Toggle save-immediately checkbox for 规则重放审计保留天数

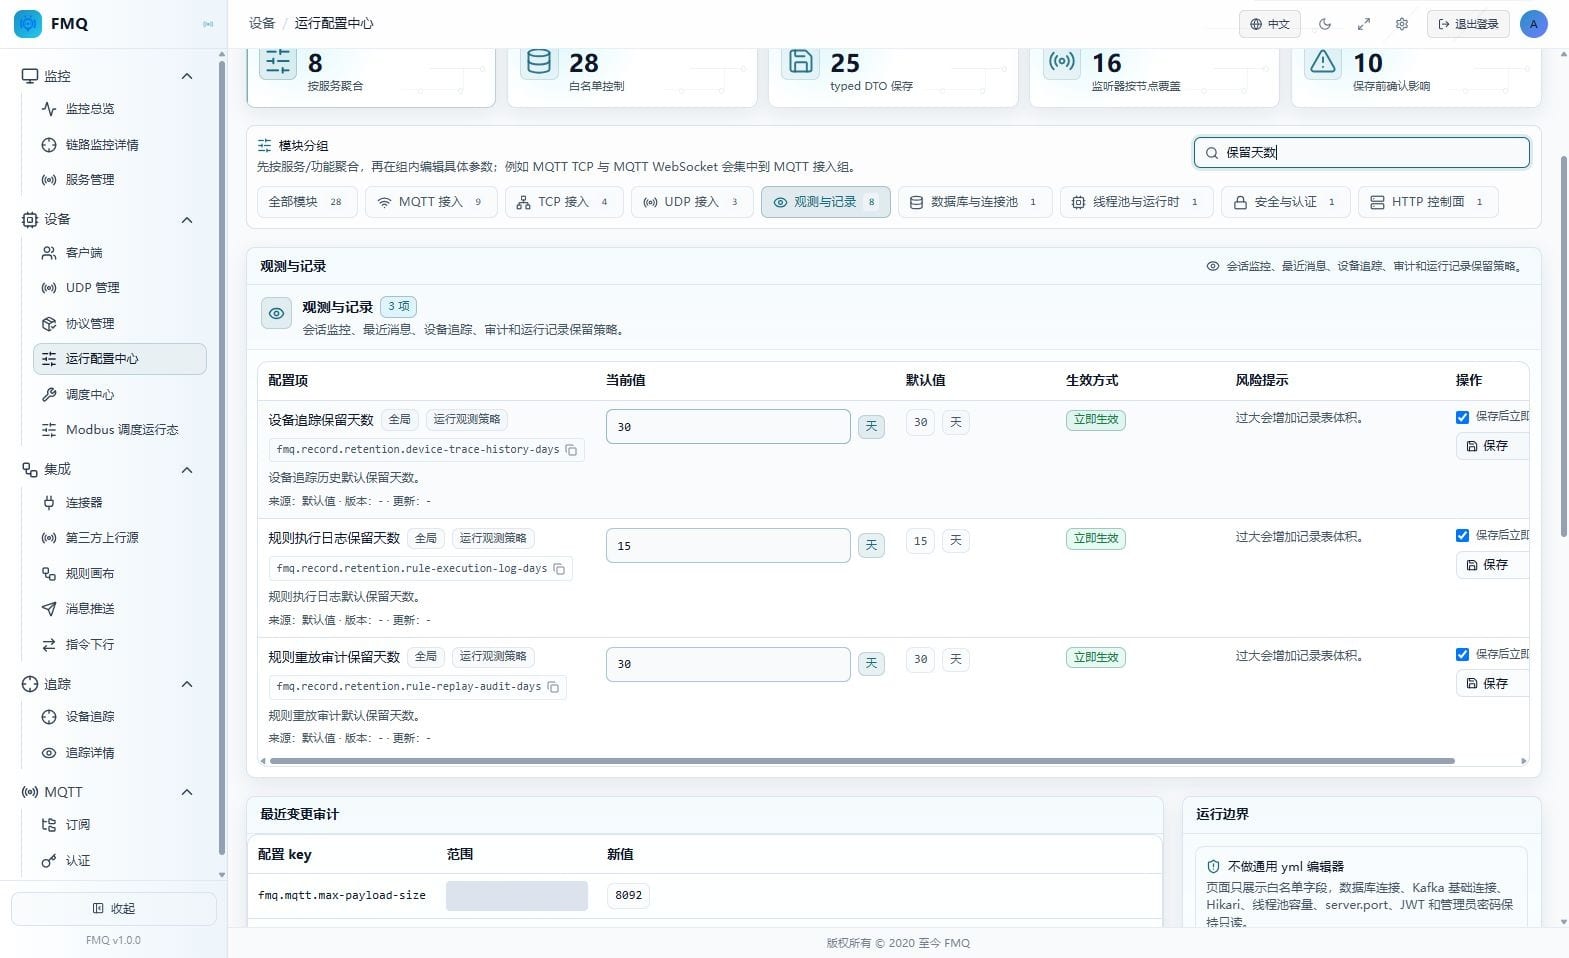(x=1462, y=655)
